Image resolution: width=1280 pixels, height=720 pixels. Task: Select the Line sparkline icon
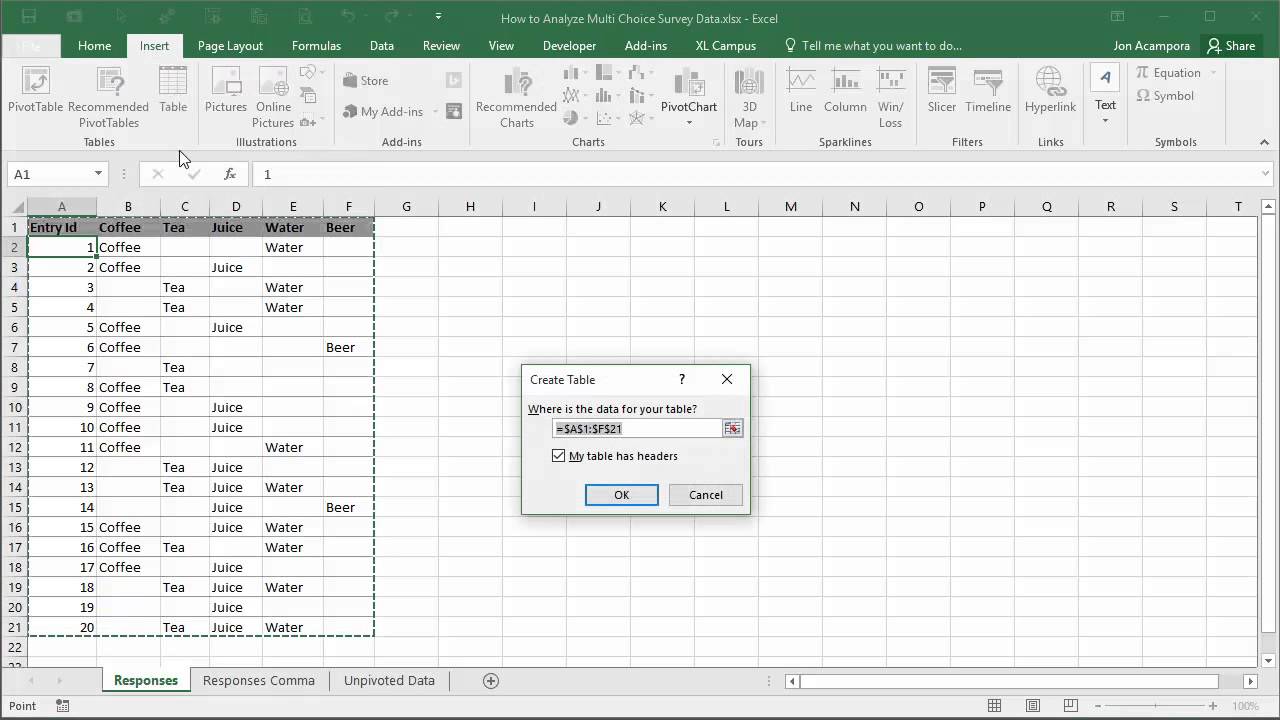tap(800, 90)
